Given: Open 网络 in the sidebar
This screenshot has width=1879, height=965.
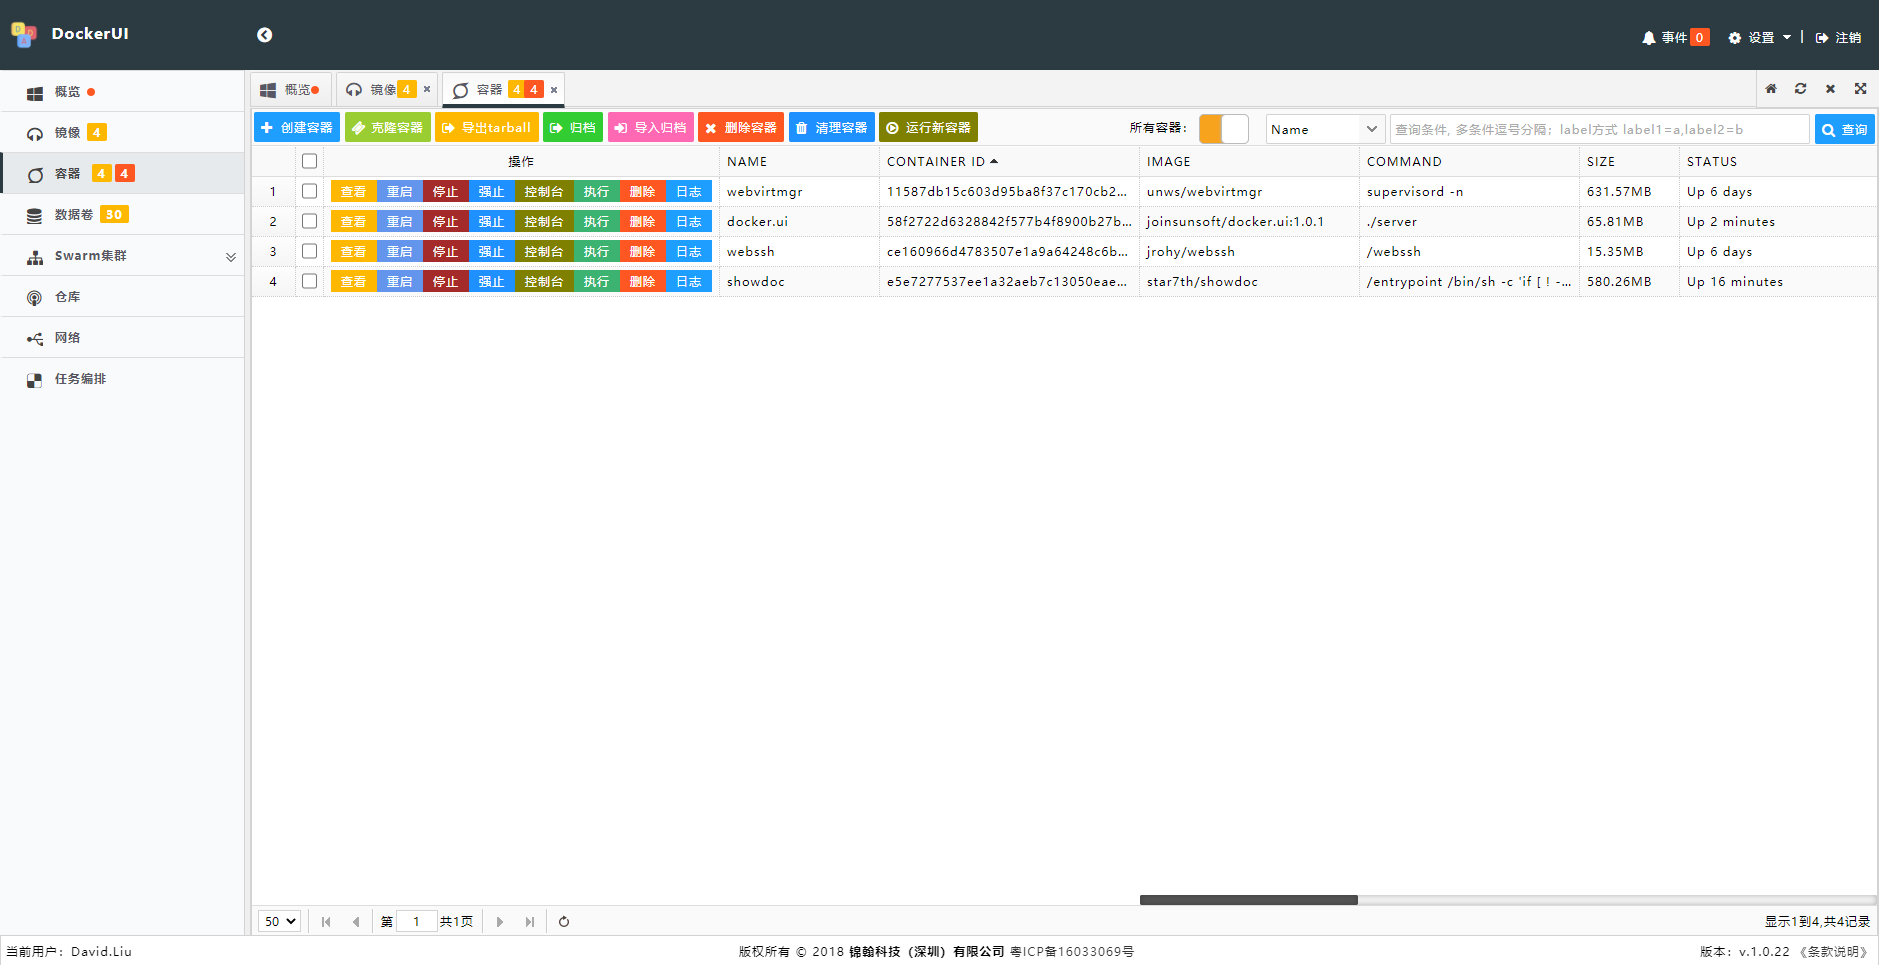Looking at the screenshot, I should pos(122,338).
